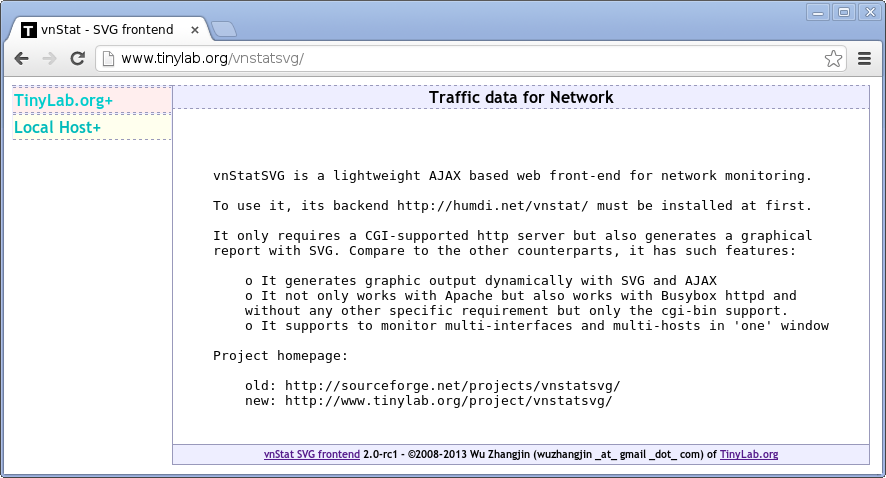The image size is (886, 478).
Task: Click the Traffic data for Network header
Action: point(521,97)
